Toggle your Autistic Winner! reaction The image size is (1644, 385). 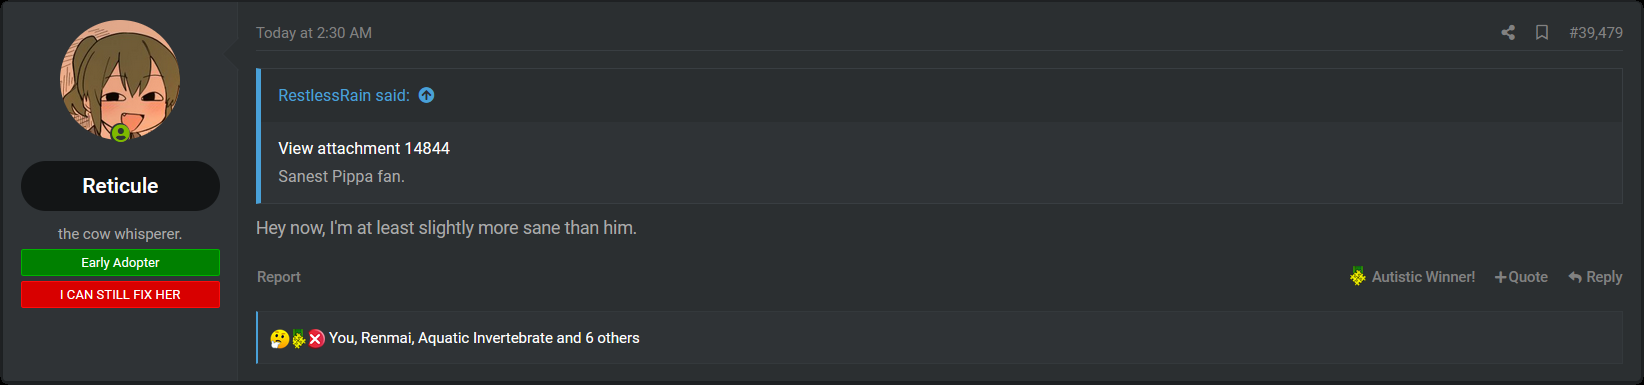click(1412, 277)
